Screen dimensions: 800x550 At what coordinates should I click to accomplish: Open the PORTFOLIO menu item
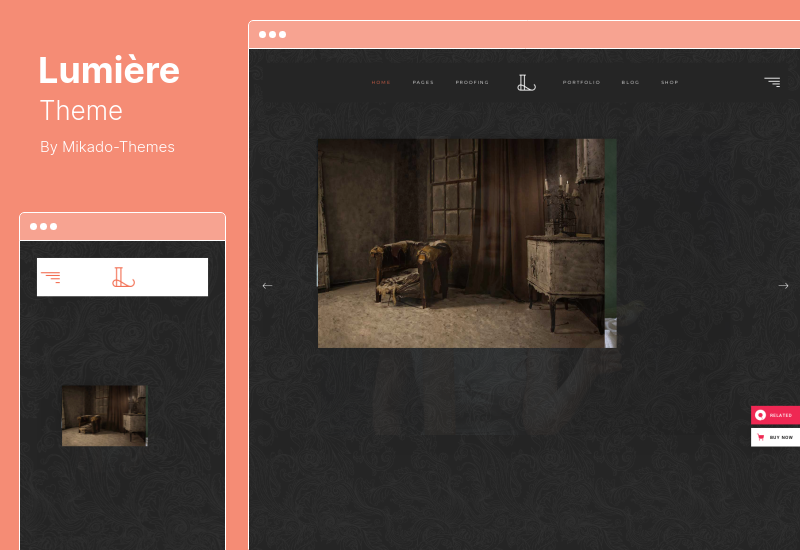point(581,82)
